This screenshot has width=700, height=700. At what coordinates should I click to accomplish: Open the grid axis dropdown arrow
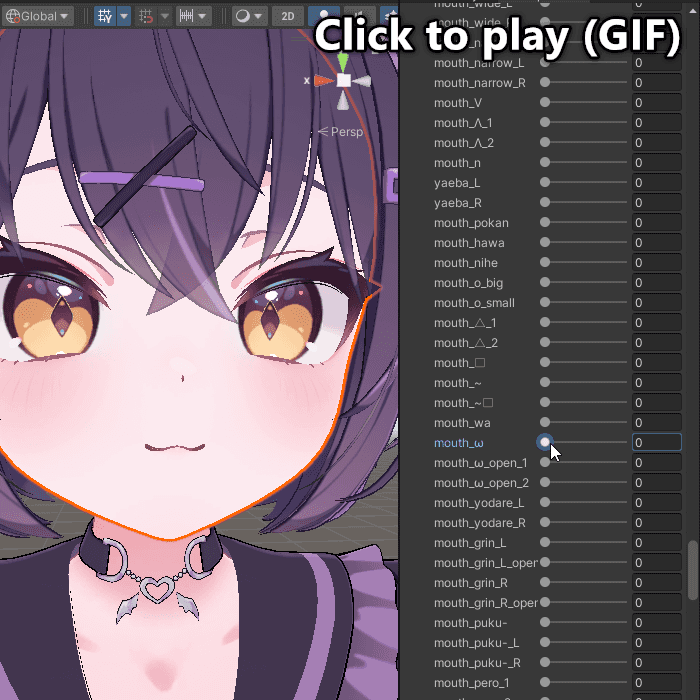[x=124, y=16]
